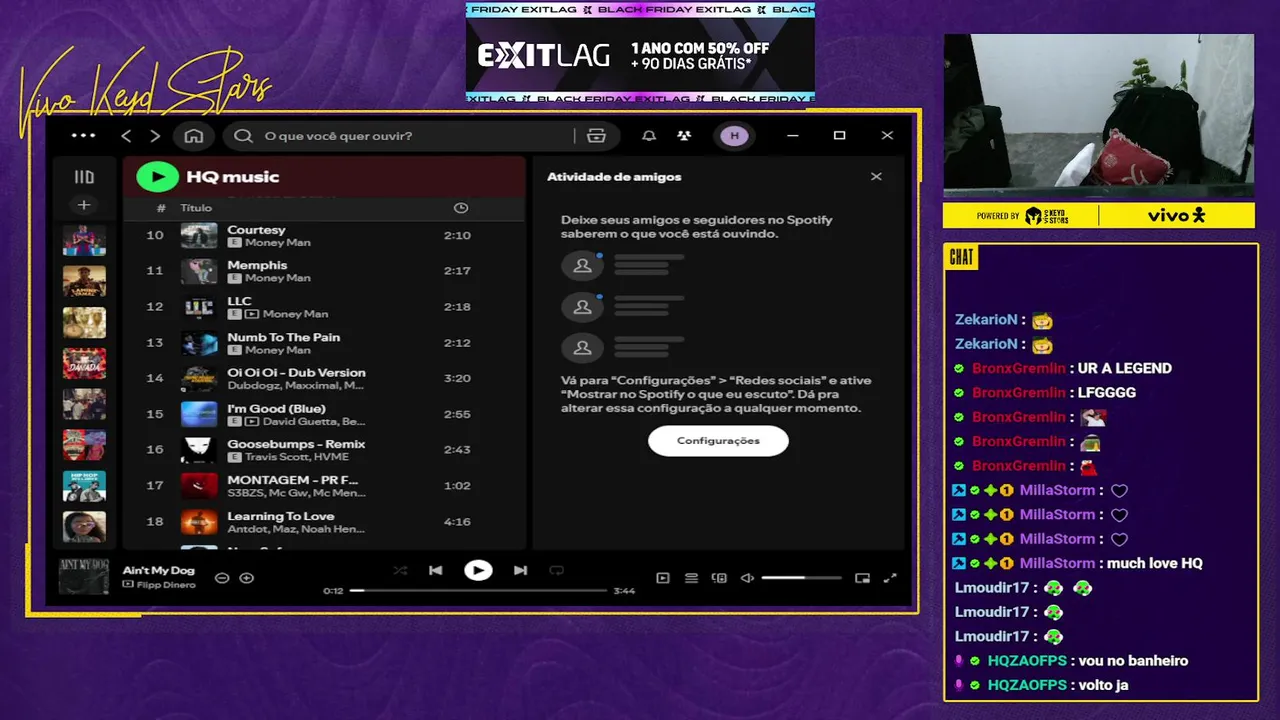Click the third friend placeholder avatar
The image size is (1280, 720).
click(582, 348)
